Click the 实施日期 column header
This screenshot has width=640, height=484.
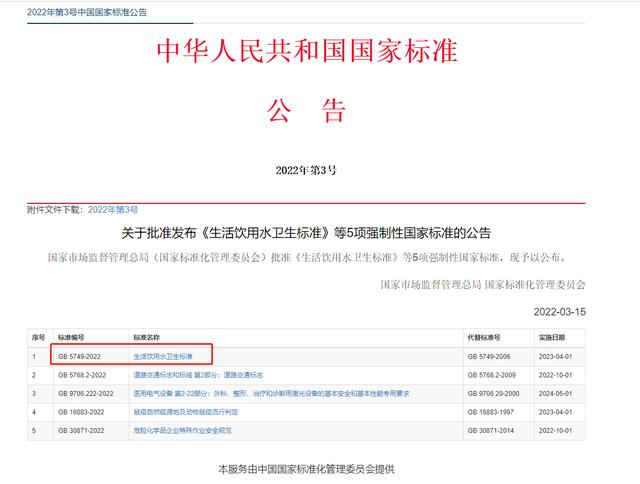click(x=551, y=337)
